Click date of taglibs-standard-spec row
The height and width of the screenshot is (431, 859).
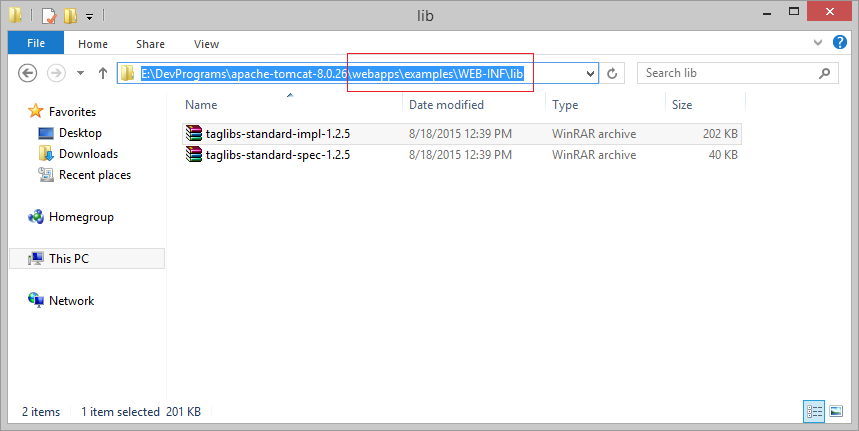(460, 155)
